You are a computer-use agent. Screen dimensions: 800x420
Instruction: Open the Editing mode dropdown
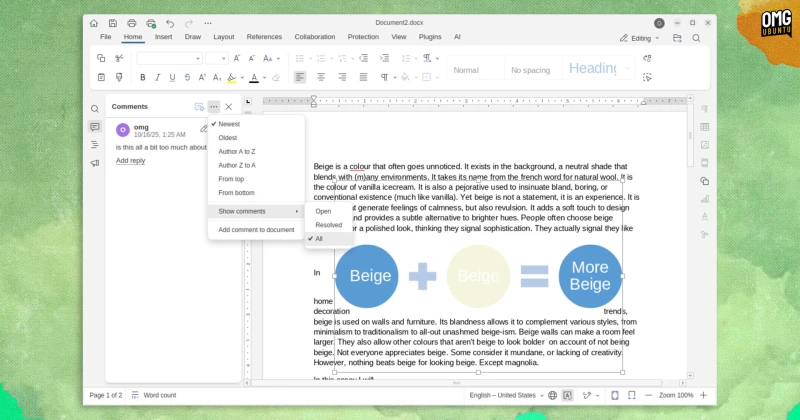[x=640, y=38]
